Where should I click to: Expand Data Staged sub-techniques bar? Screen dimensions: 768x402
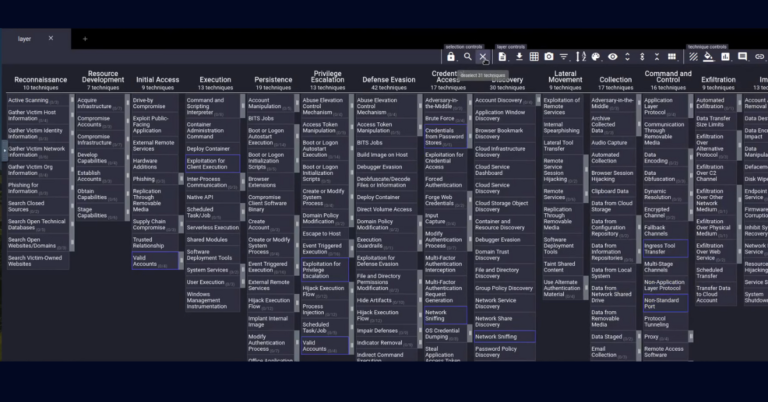coord(639,337)
